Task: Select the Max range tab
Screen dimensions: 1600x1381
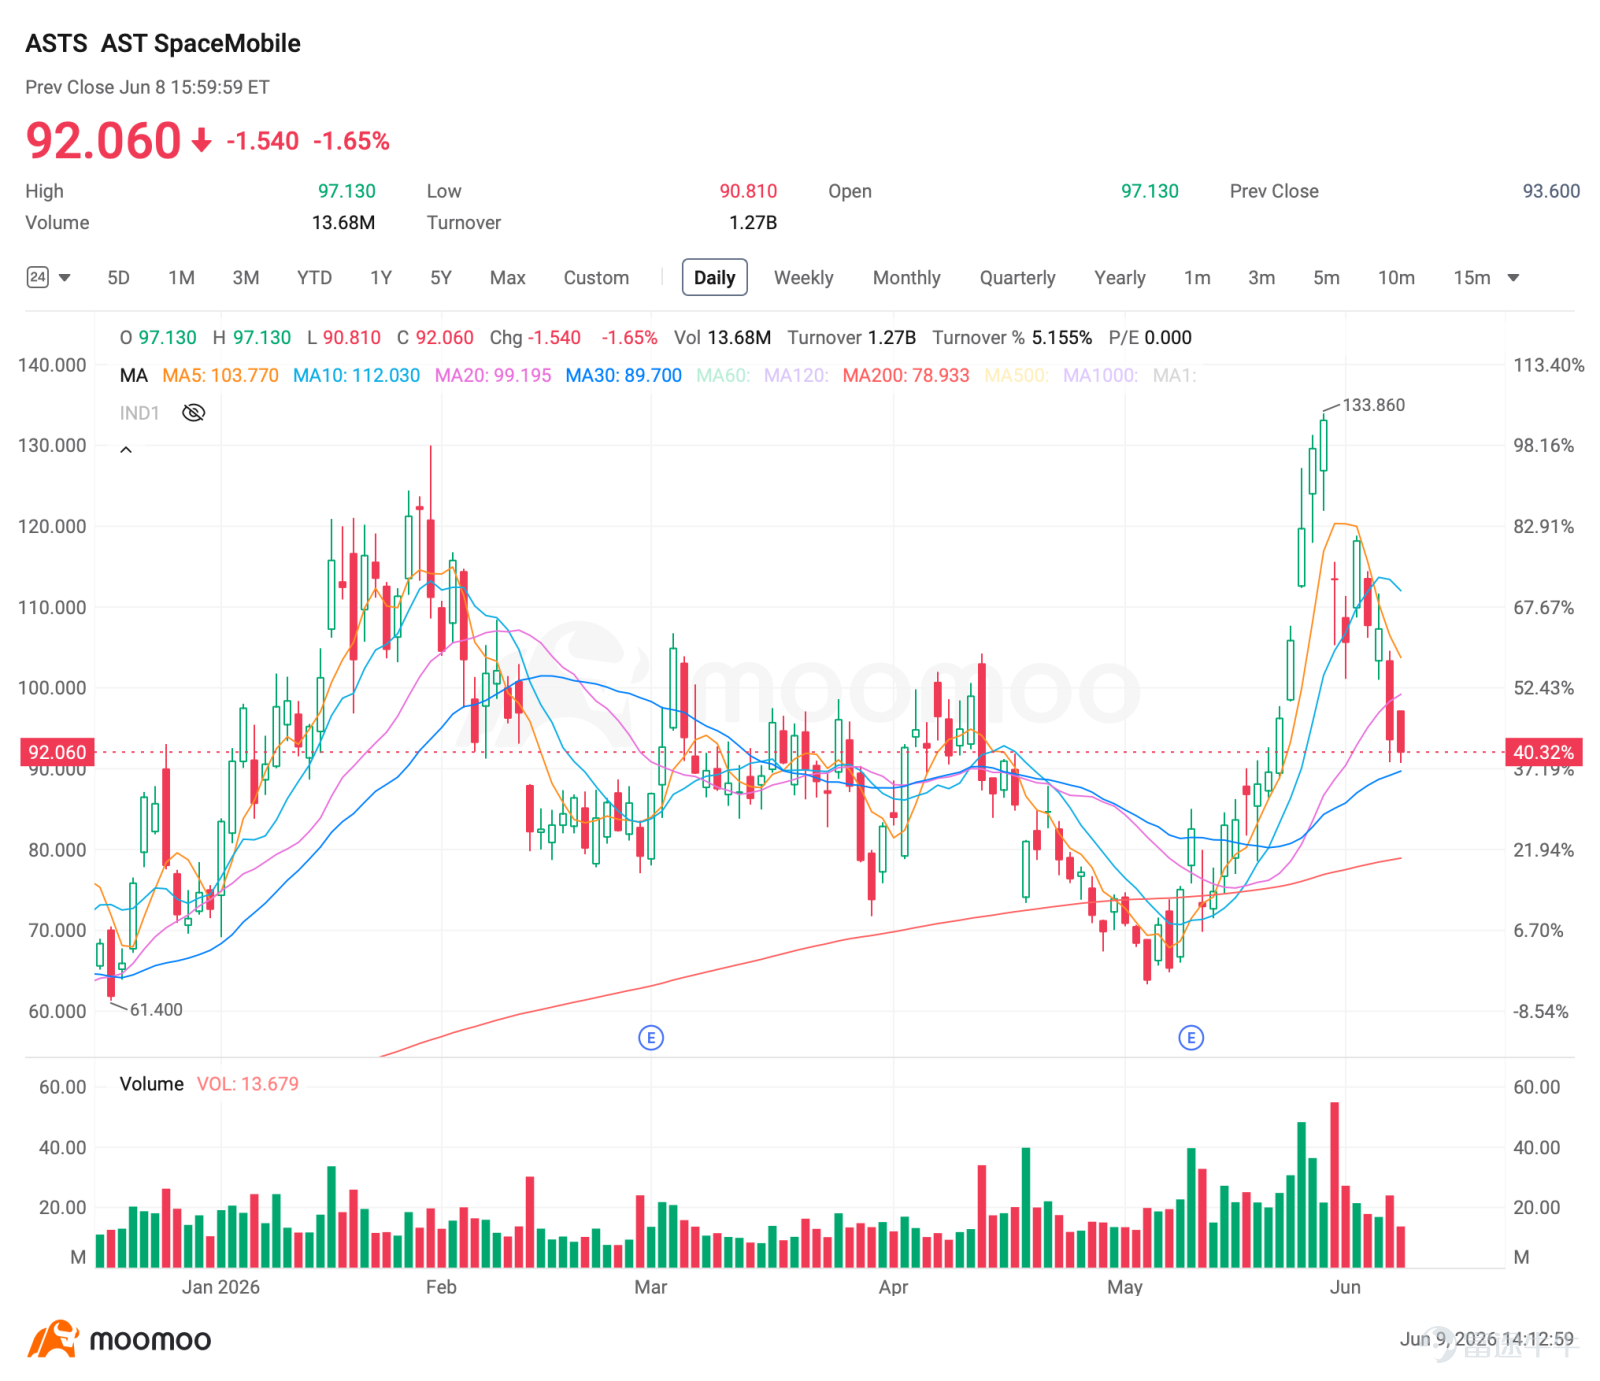Action: [508, 278]
